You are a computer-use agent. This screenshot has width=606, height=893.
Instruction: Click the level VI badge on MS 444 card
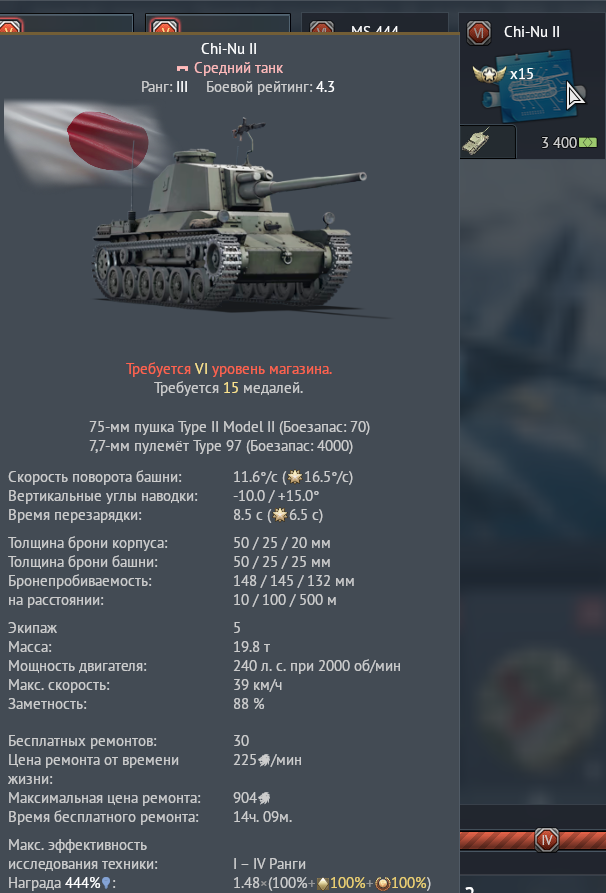point(322,28)
